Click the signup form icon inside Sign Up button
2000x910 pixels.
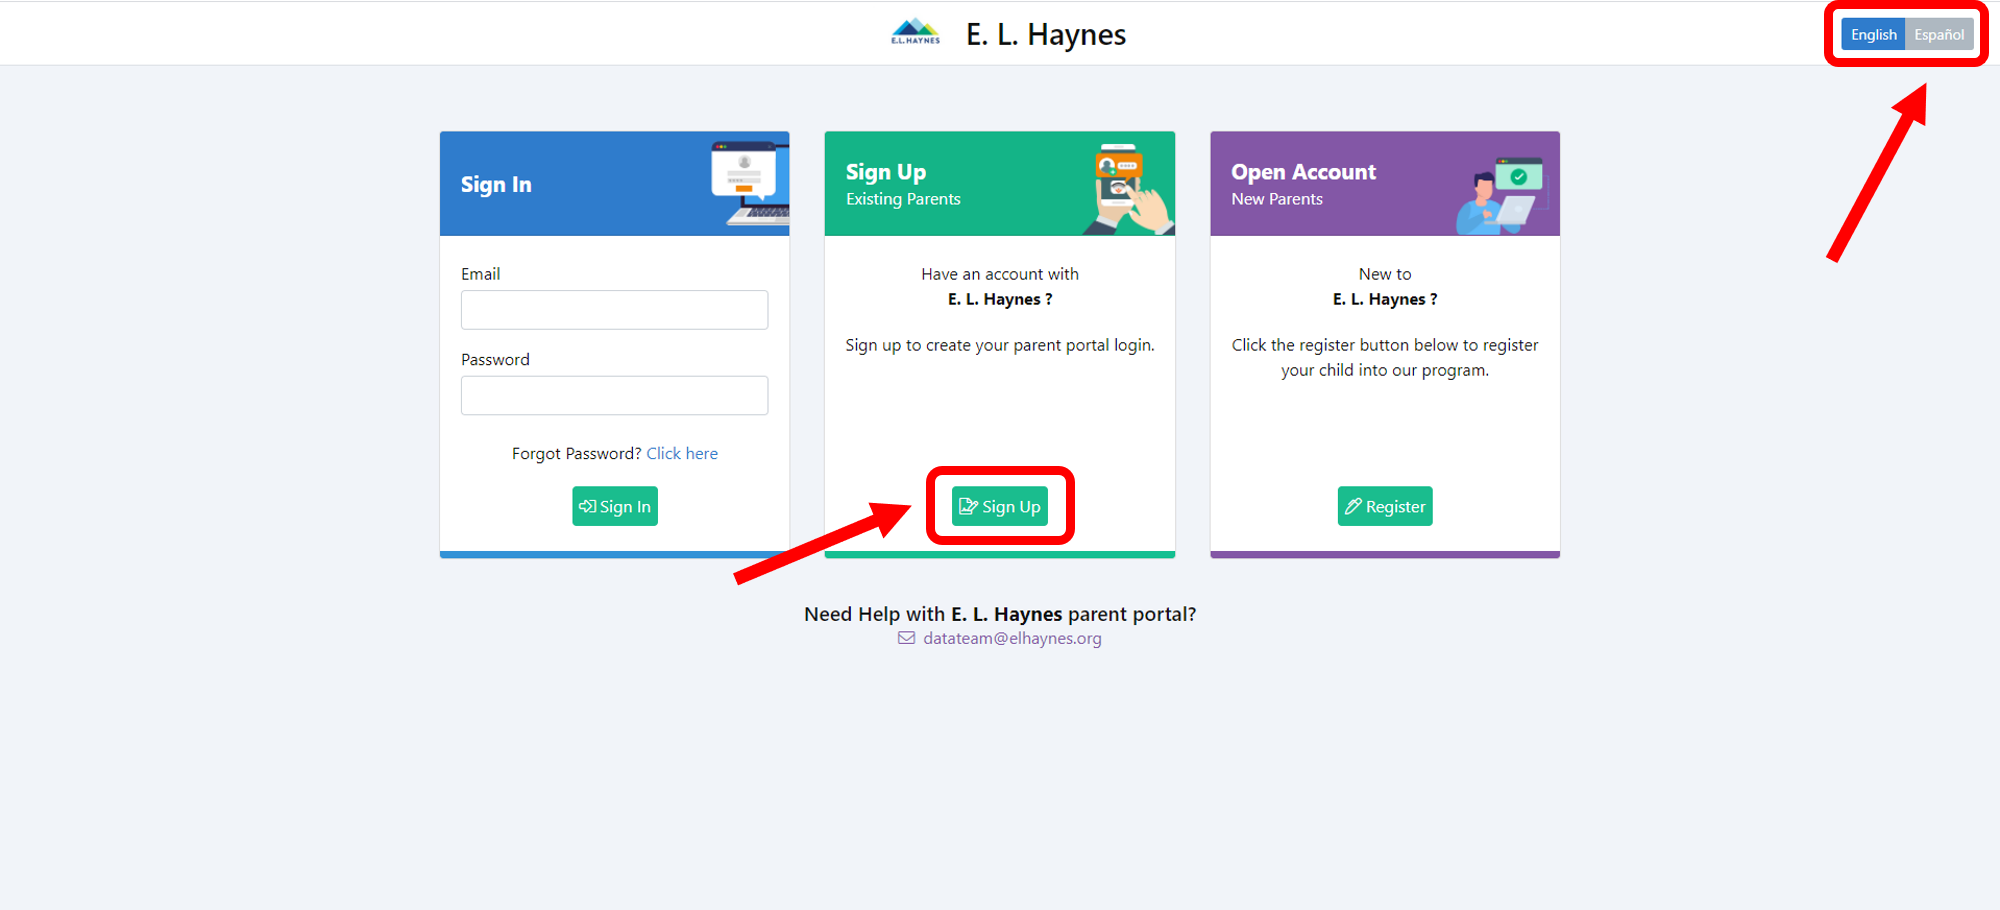tap(968, 506)
